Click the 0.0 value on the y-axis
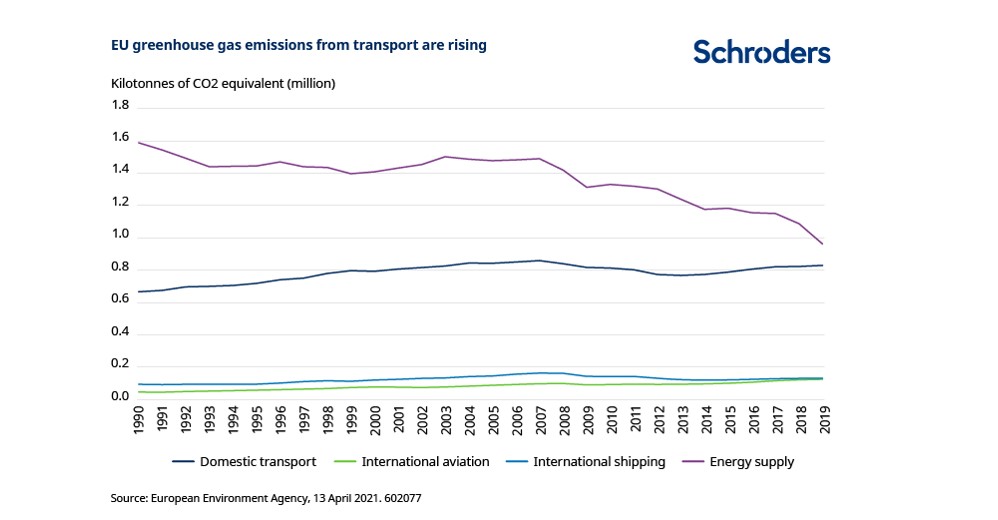The height and width of the screenshot is (520, 998). (x=119, y=397)
